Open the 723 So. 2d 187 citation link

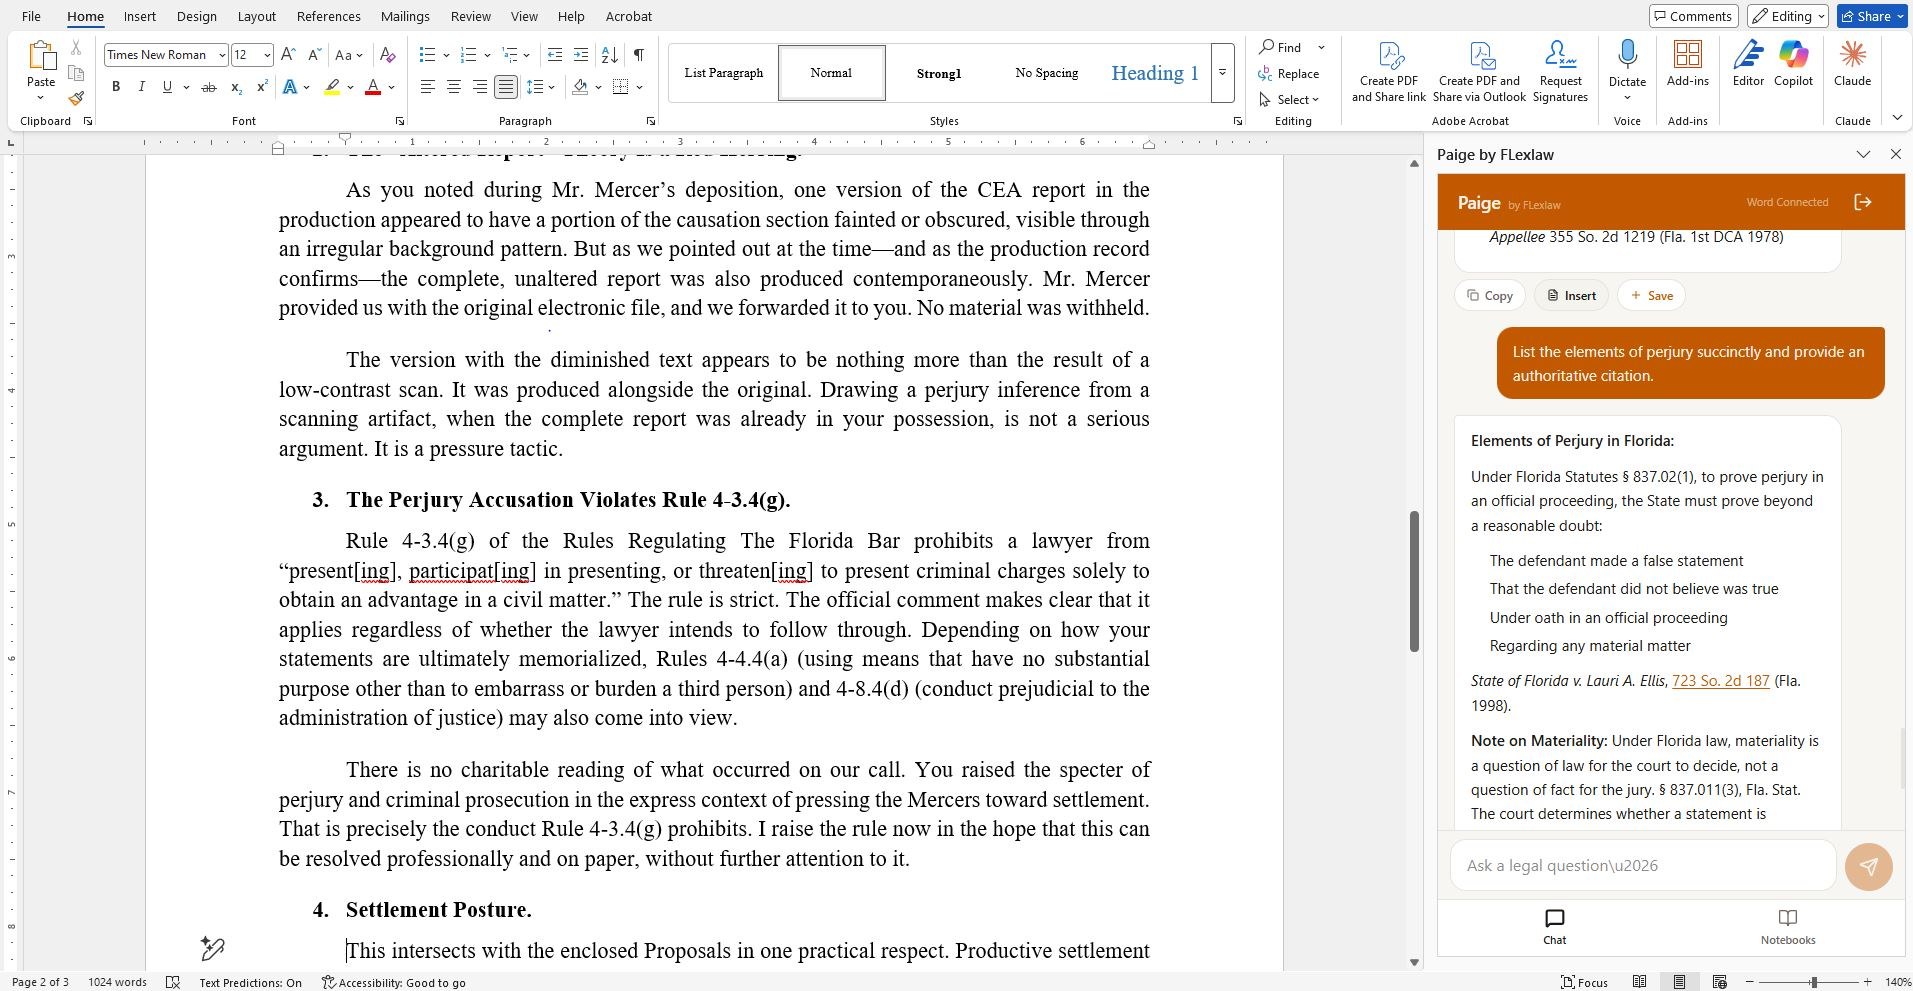click(1720, 681)
